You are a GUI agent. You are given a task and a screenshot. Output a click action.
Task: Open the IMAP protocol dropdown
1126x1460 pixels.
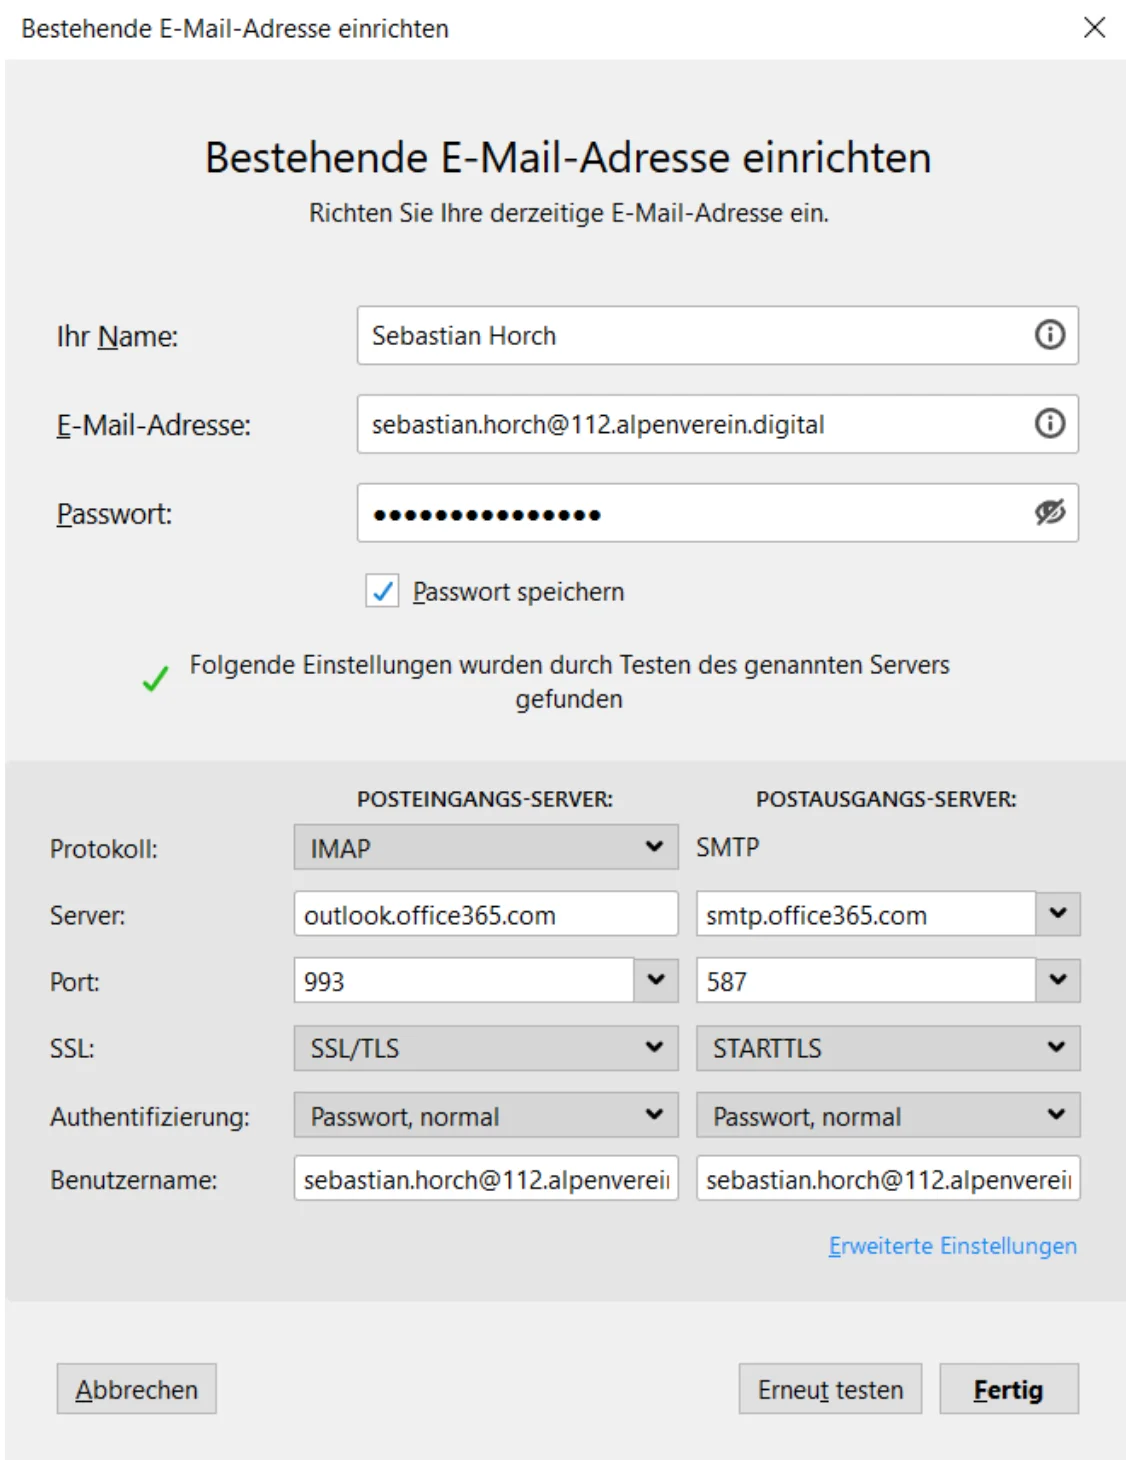pos(486,847)
